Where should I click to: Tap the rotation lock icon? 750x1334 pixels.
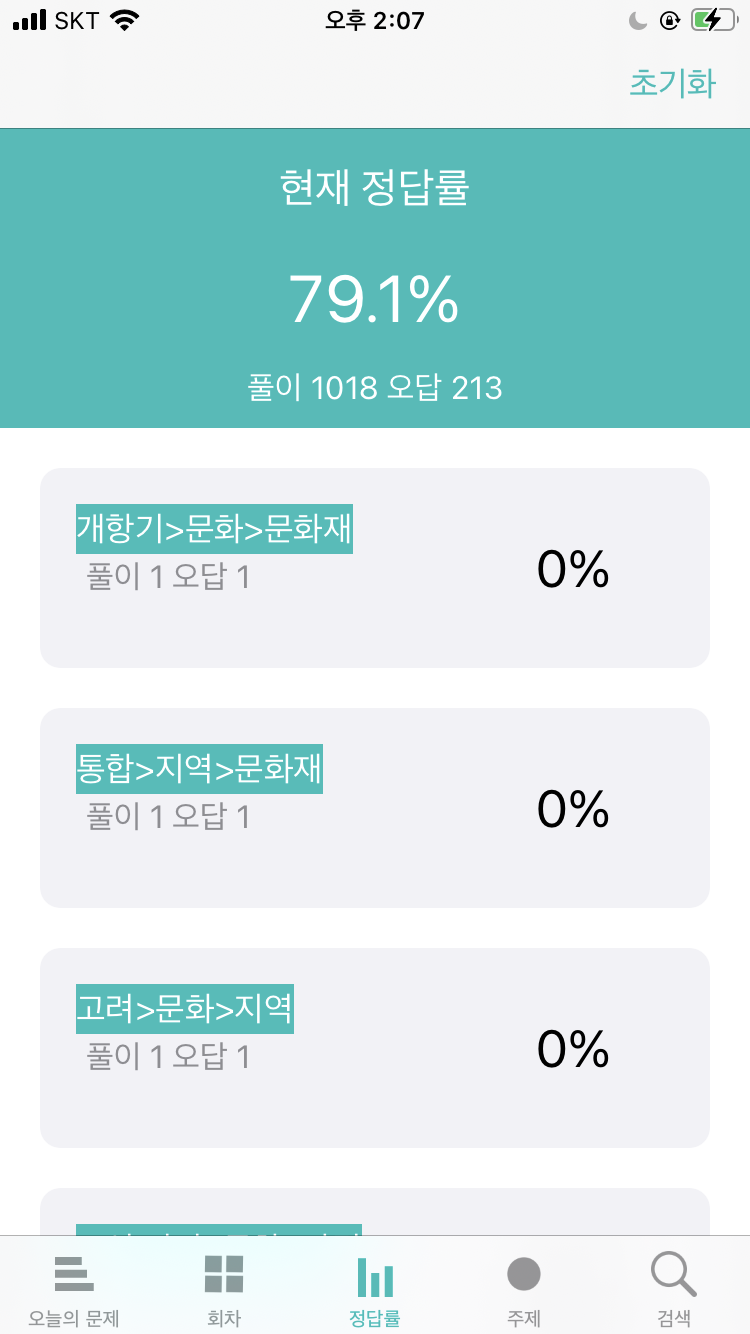click(x=670, y=19)
